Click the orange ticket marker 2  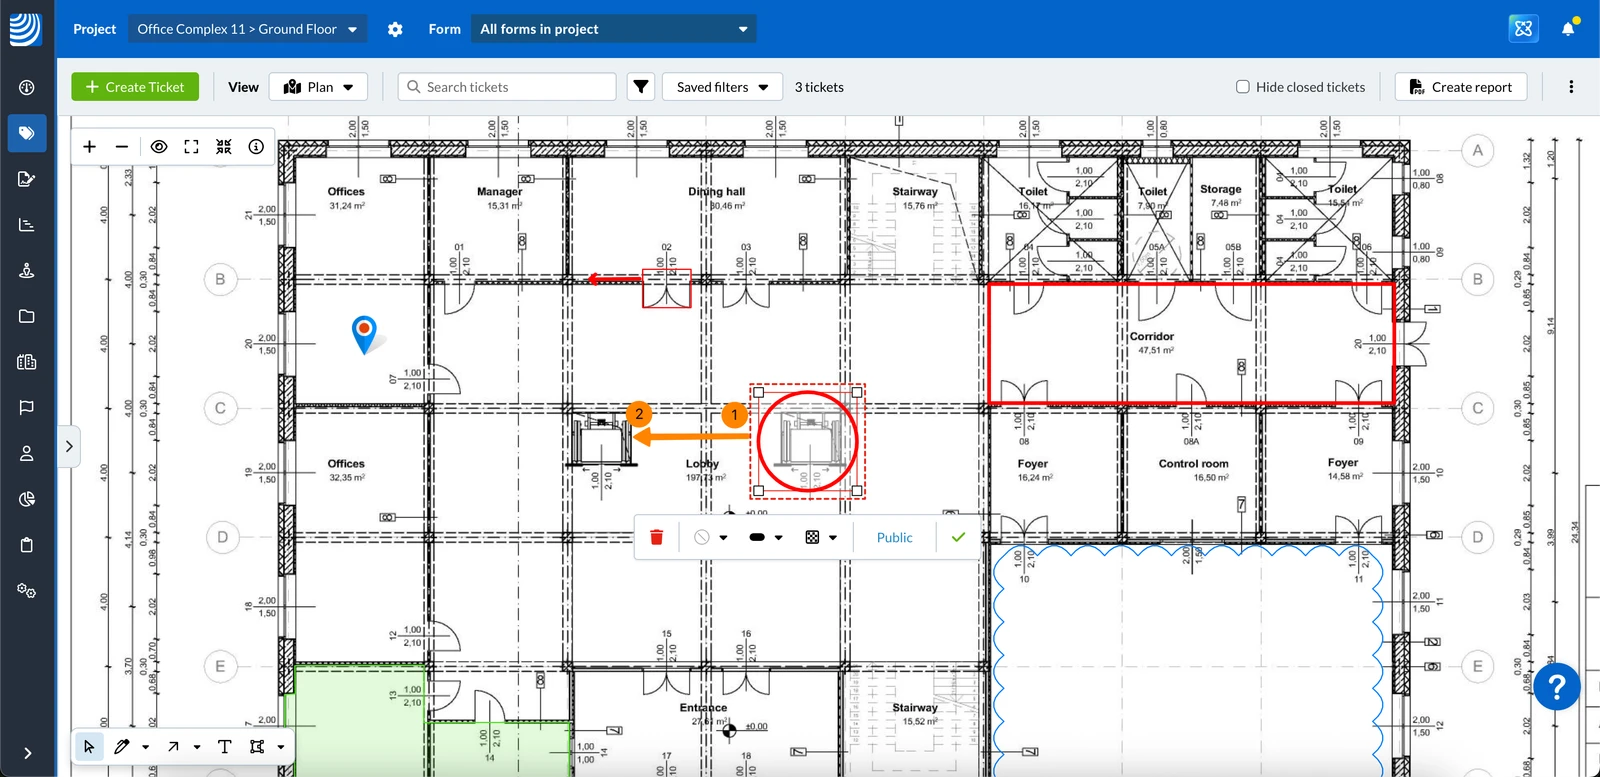(x=639, y=414)
